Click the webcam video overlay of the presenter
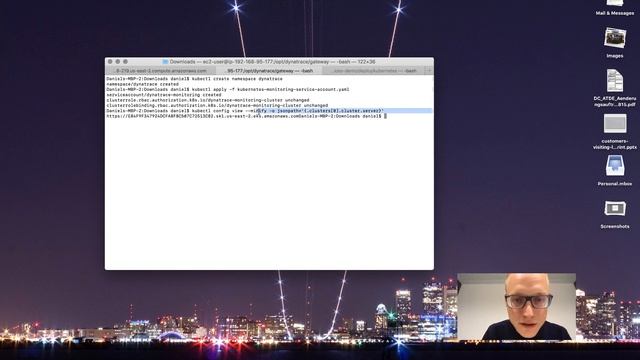The image size is (640, 360). [x=517, y=307]
